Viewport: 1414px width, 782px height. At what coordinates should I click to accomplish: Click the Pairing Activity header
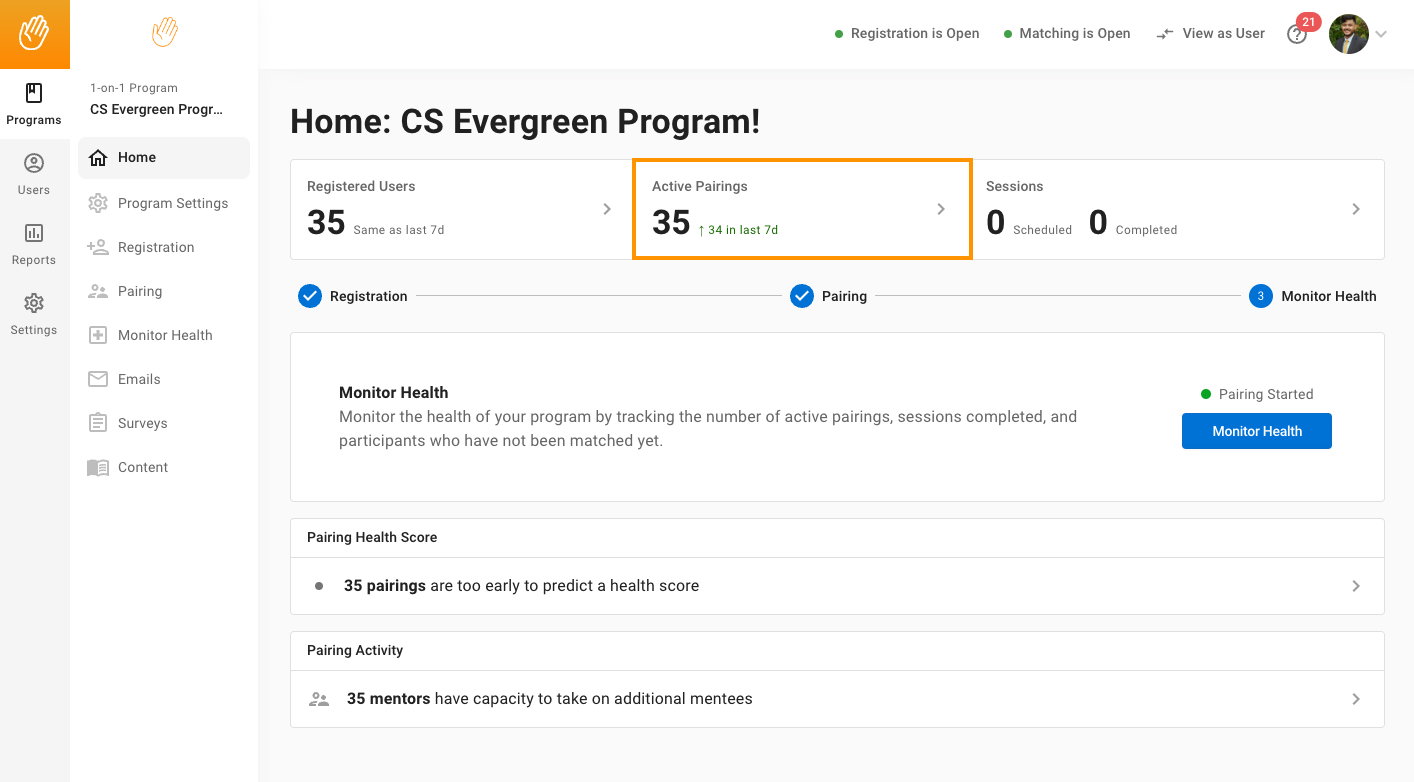pyautogui.click(x=355, y=650)
